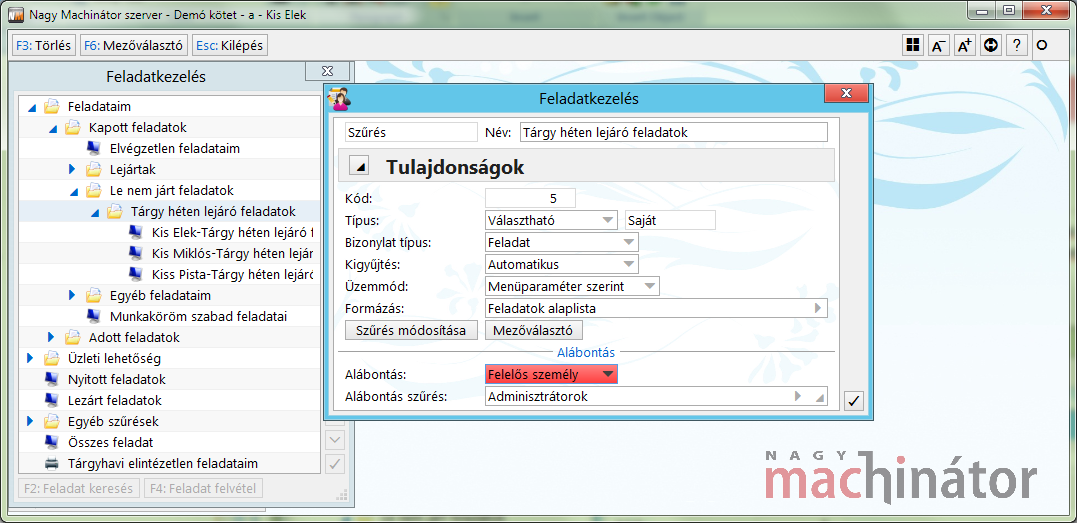Open Összes feladat list
Image resolution: width=1077 pixels, height=523 pixels.
tap(110, 442)
